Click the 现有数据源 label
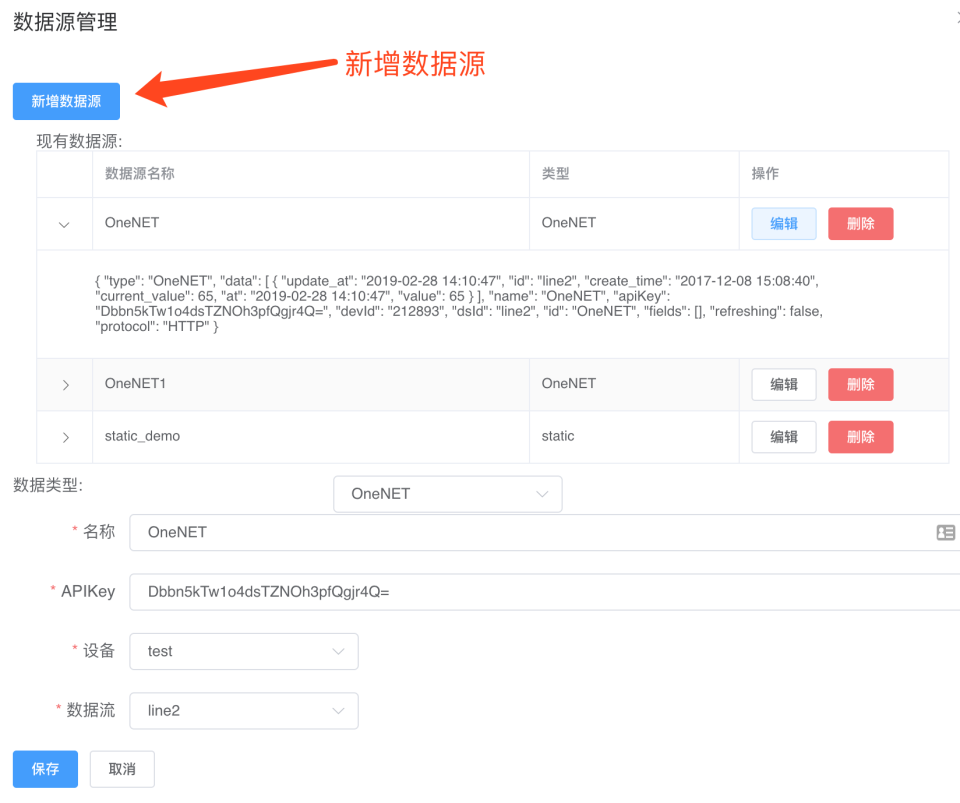960x803 pixels. click(80, 141)
